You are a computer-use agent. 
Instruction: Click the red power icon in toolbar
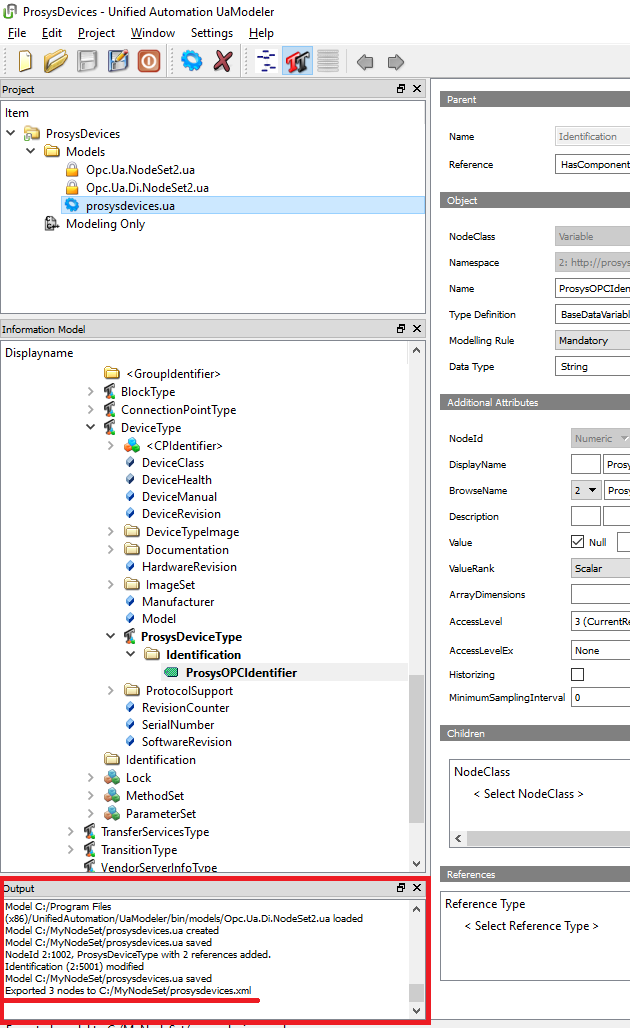tap(148, 61)
